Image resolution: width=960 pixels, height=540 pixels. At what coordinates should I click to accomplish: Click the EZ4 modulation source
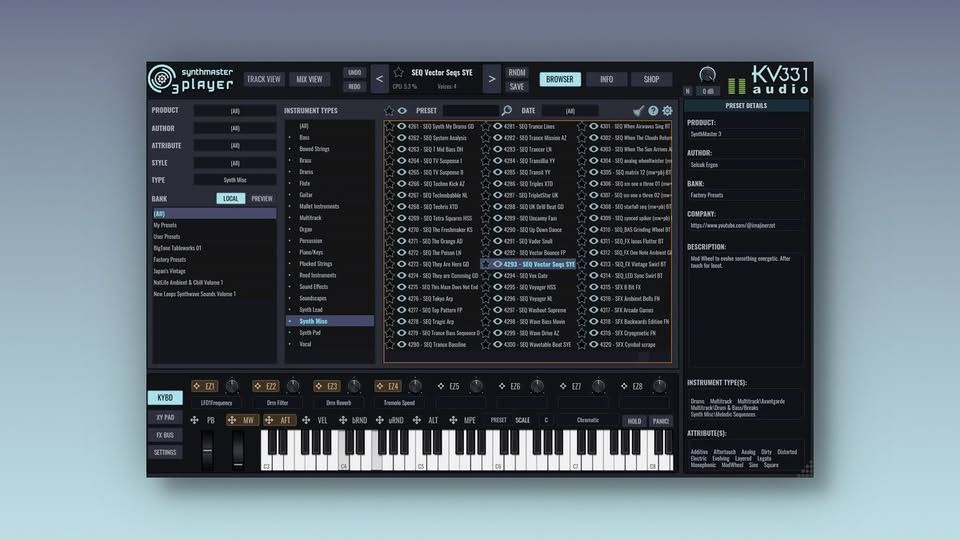tap(388, 386)
